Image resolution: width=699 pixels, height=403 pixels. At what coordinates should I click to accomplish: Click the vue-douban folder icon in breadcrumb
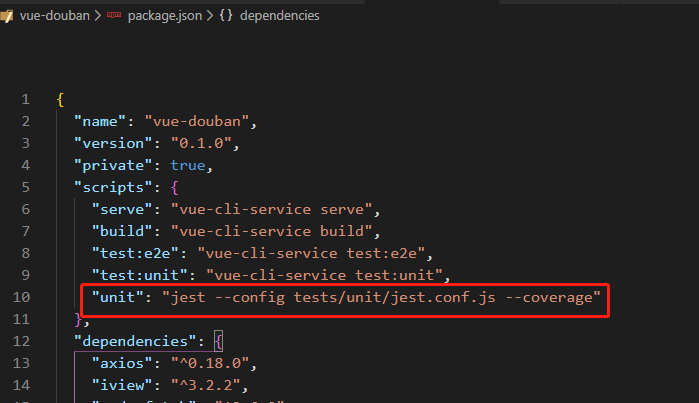[7, 16]
